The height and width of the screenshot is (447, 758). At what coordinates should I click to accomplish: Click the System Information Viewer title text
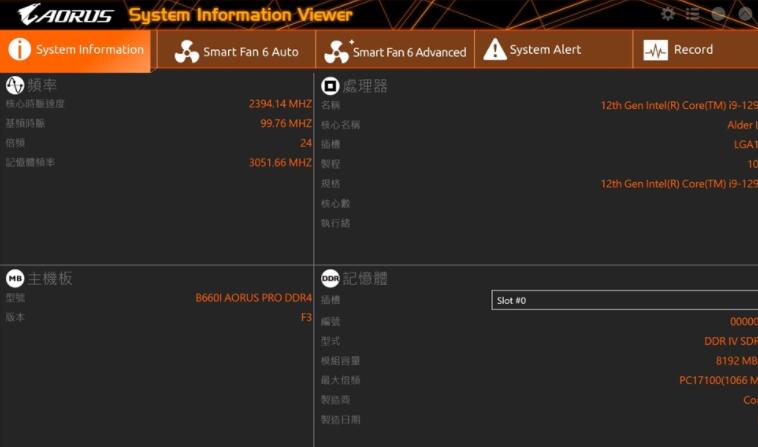[x=240, y=15]
